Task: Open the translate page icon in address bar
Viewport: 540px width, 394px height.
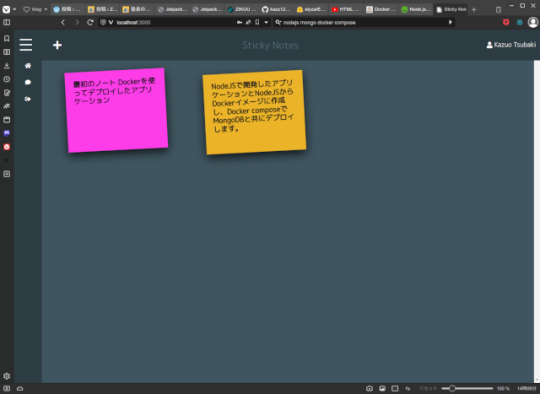Action: 248,22
